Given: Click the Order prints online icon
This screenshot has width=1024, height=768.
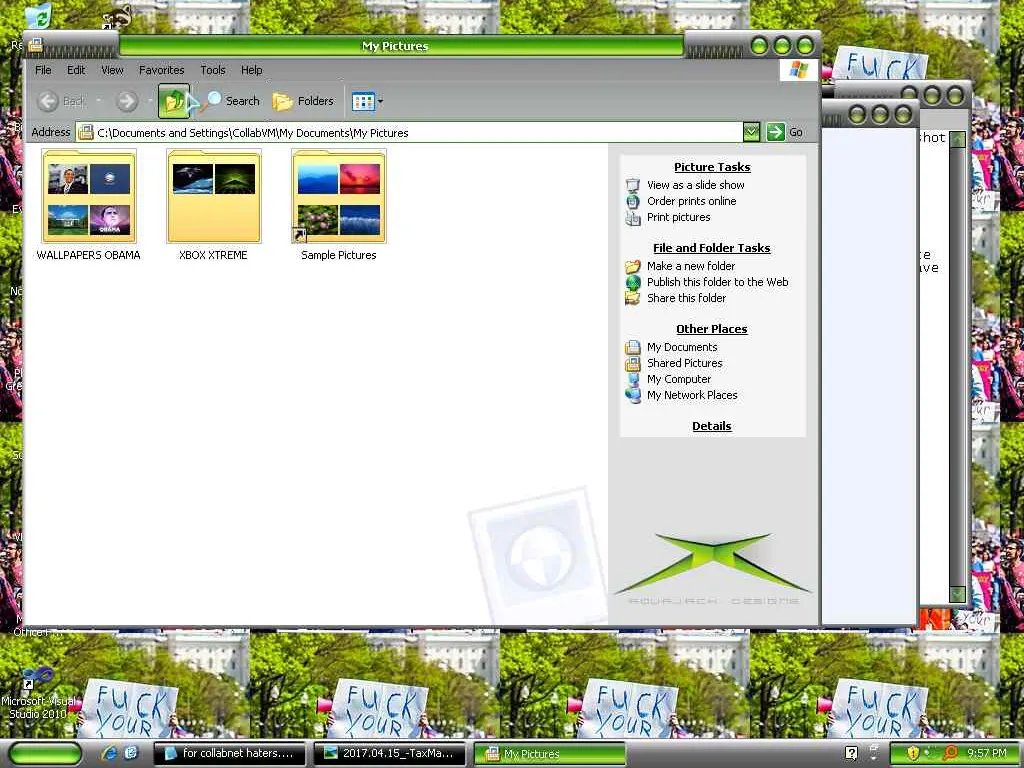Looking at the screenshot, I should click(x=633, y=201).
